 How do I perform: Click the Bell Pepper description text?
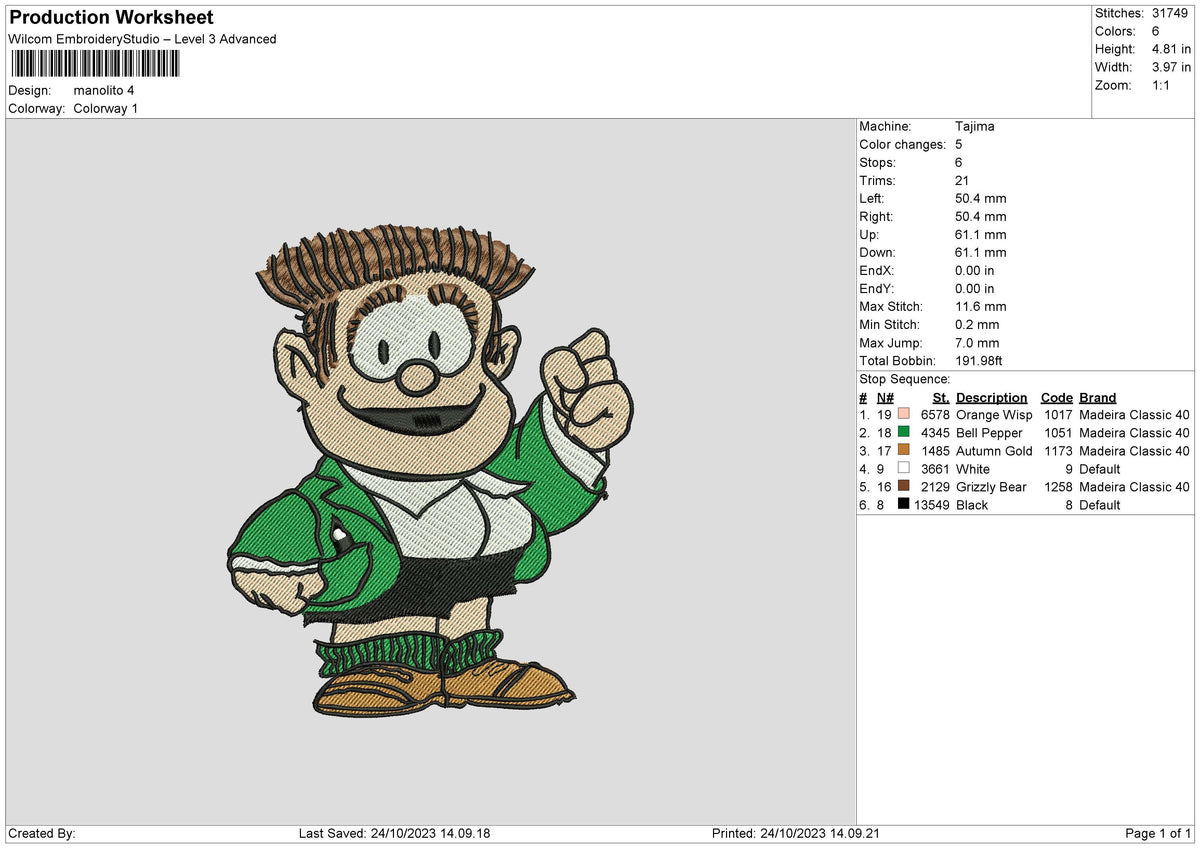click(989, 433)
